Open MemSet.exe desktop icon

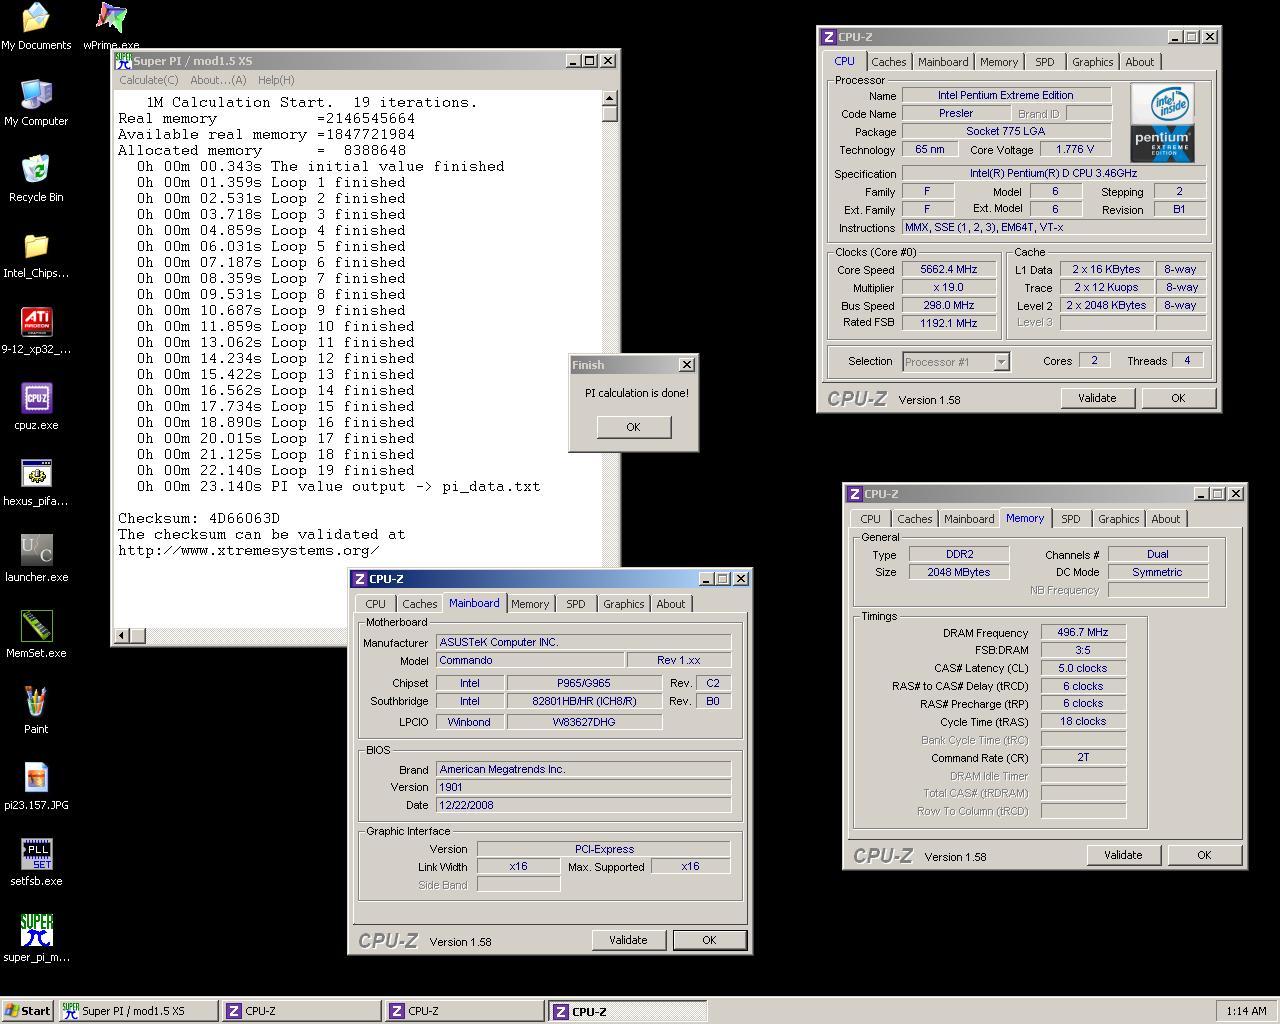pos(36,634)
